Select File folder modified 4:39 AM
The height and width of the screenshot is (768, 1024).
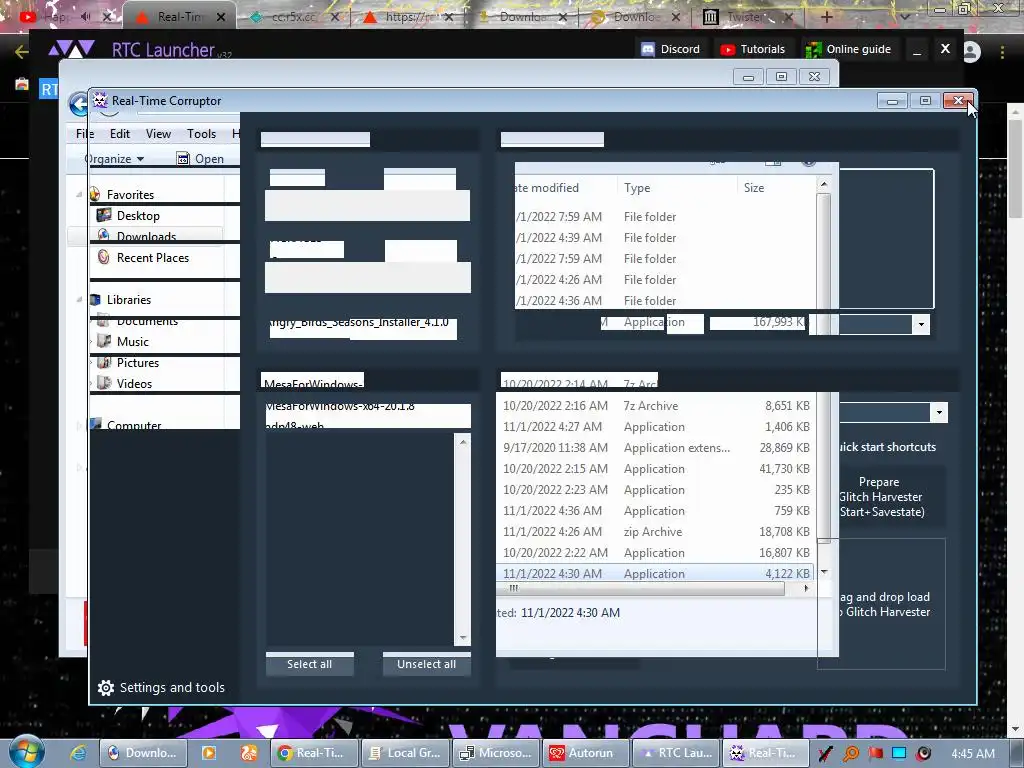(x=665, y=238)
